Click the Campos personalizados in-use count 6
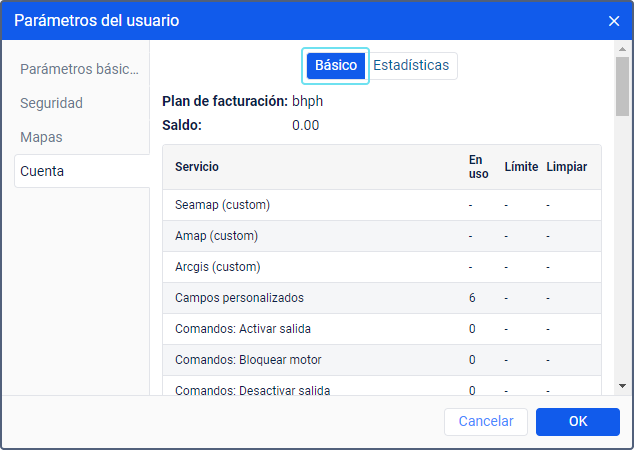634x450 pixels. click(472, 298)
